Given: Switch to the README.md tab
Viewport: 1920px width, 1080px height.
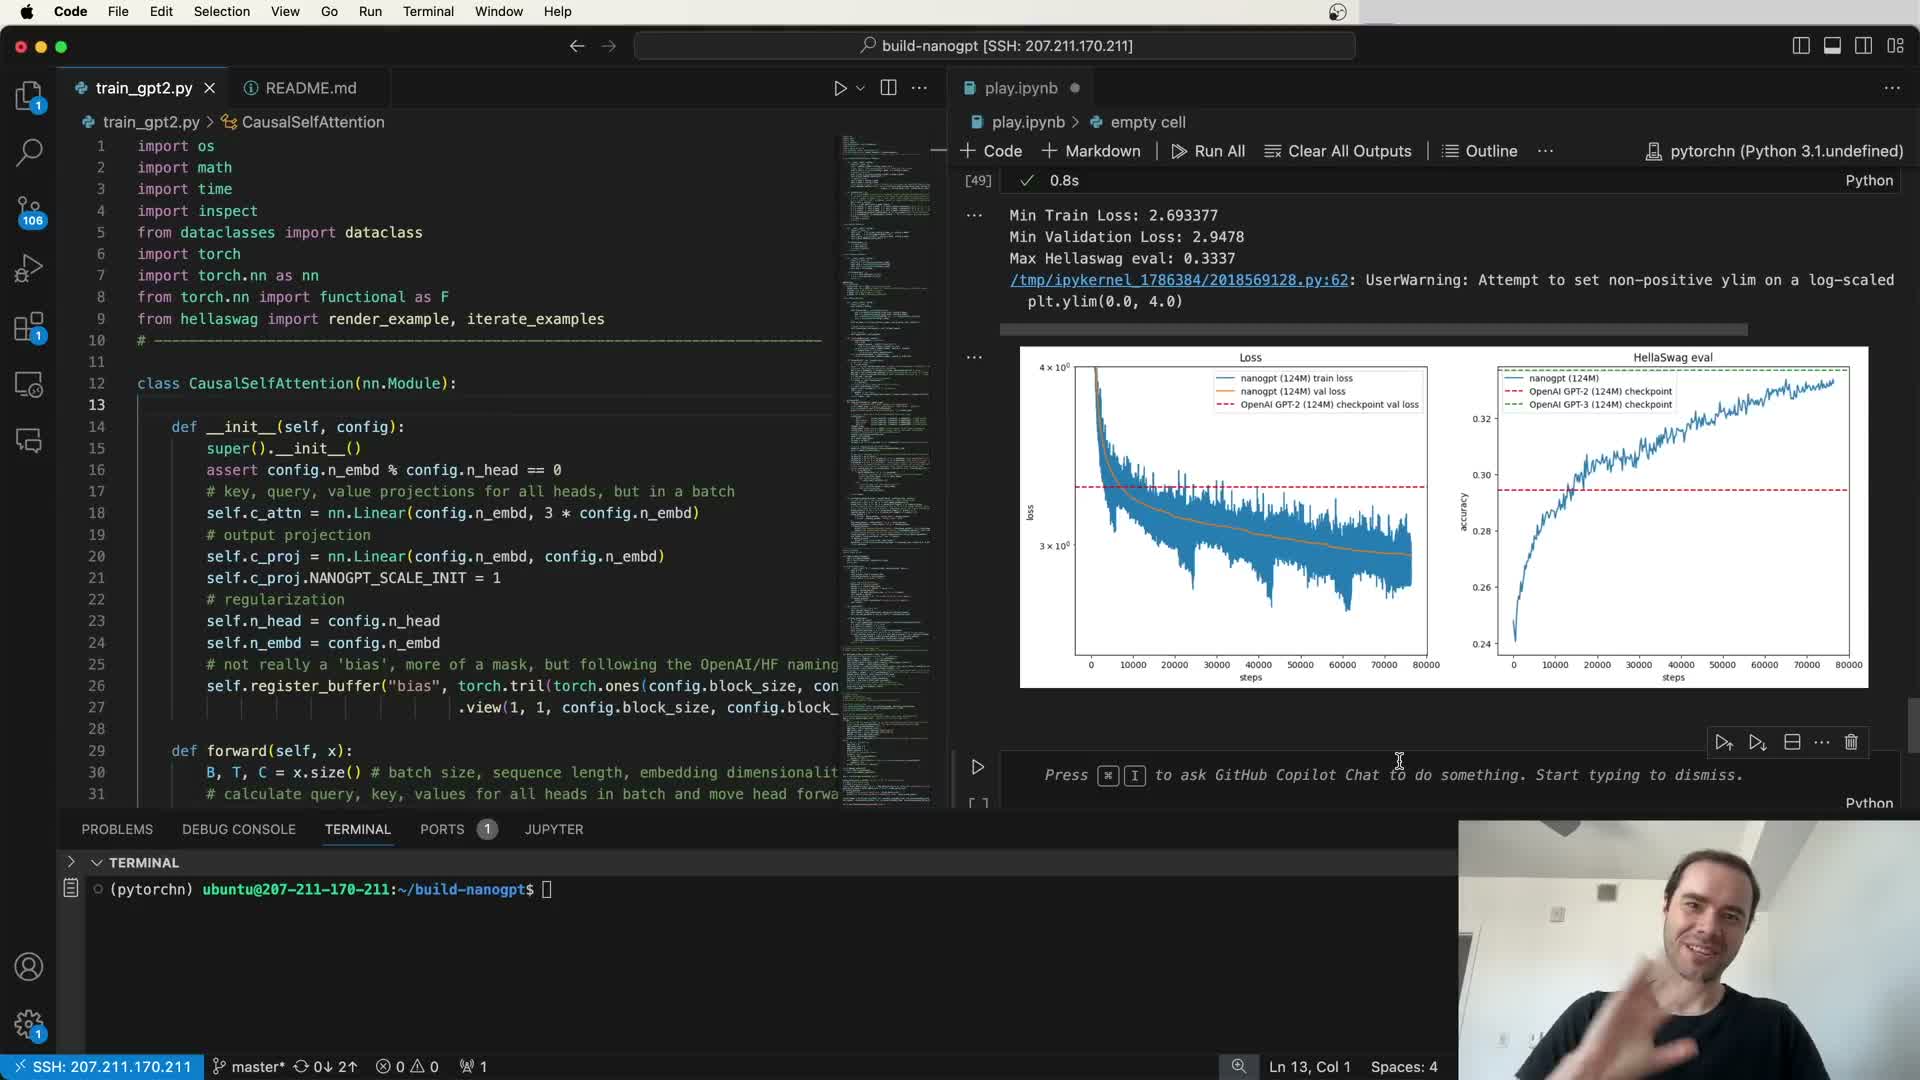Looking at the screenshot, I should pos(310,88).
